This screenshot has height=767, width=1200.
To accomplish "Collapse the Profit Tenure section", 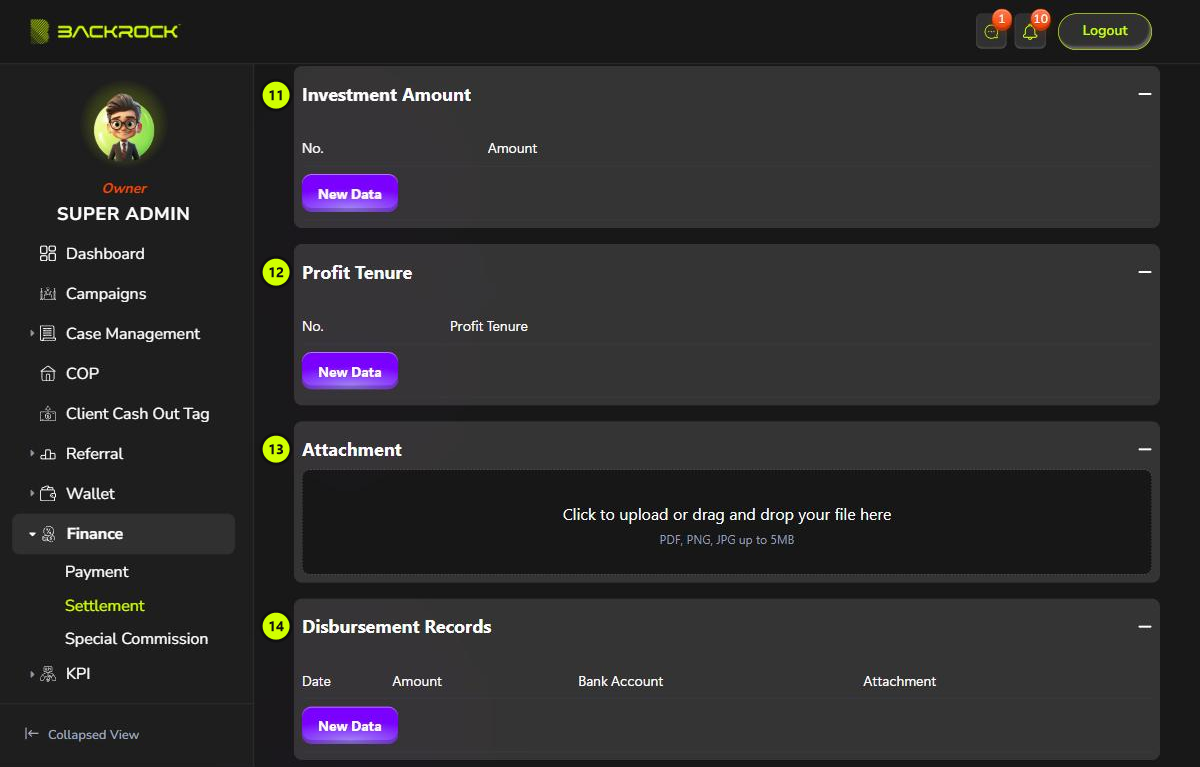I will click(1145, 272).
